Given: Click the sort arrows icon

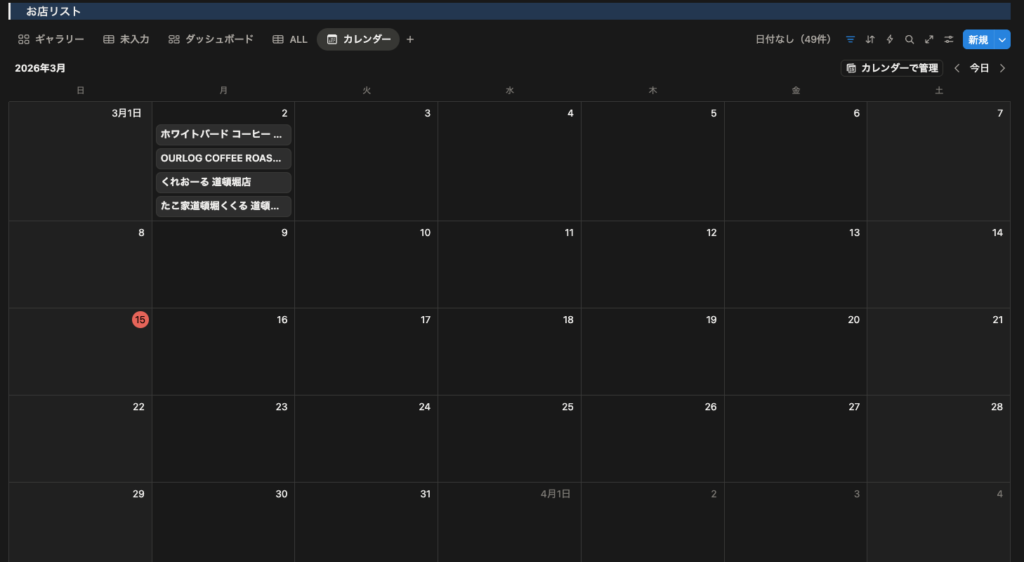Looking at the screenshot, I should (870, 40).
